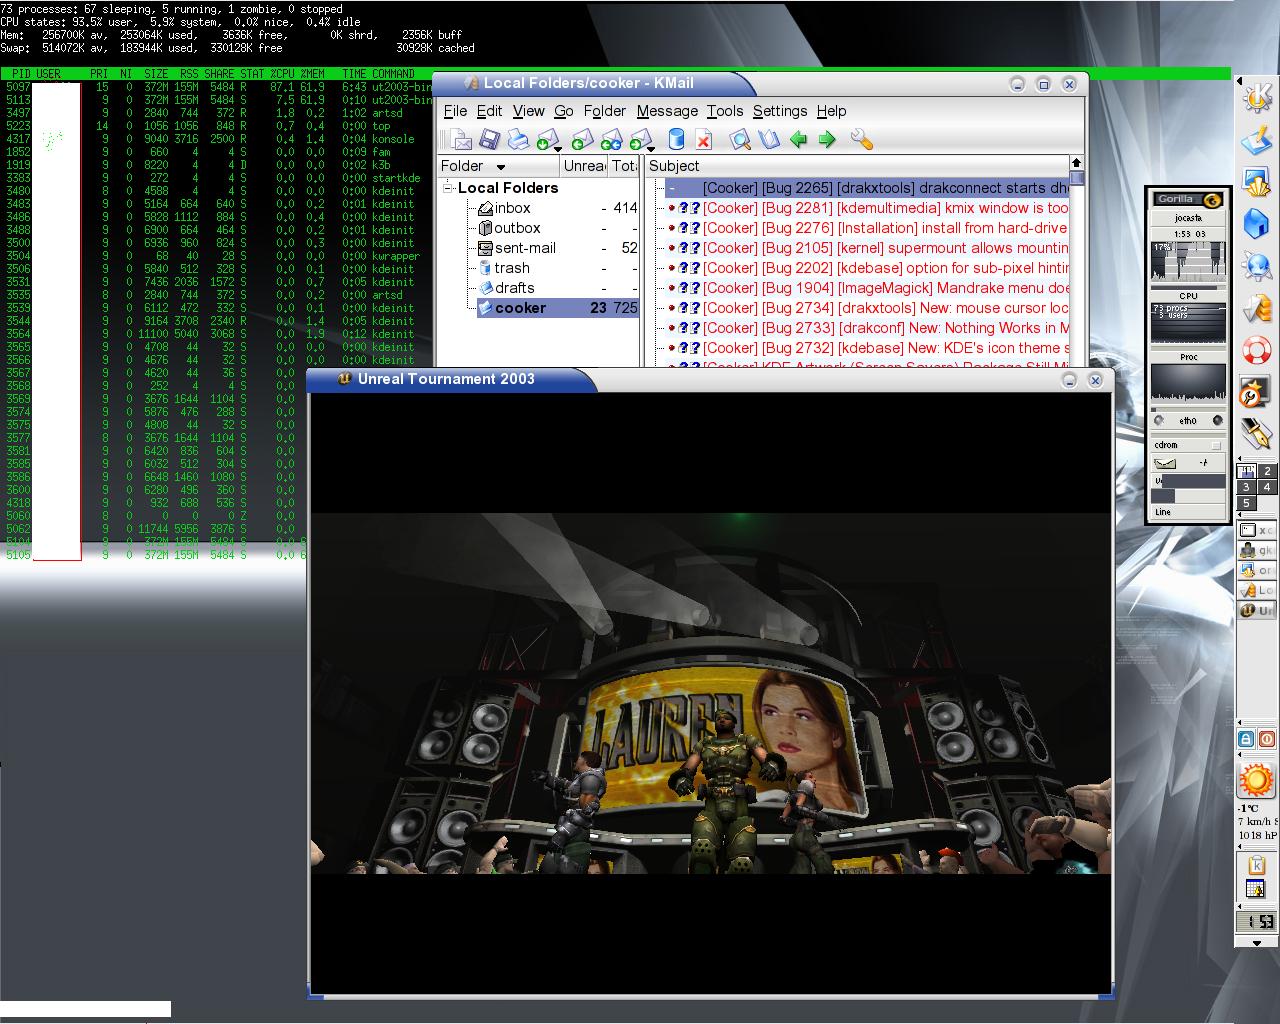Open the Check Mail dropdown arrow
The width and height of the screenshot is (1280, 1024).
point(557,149)
